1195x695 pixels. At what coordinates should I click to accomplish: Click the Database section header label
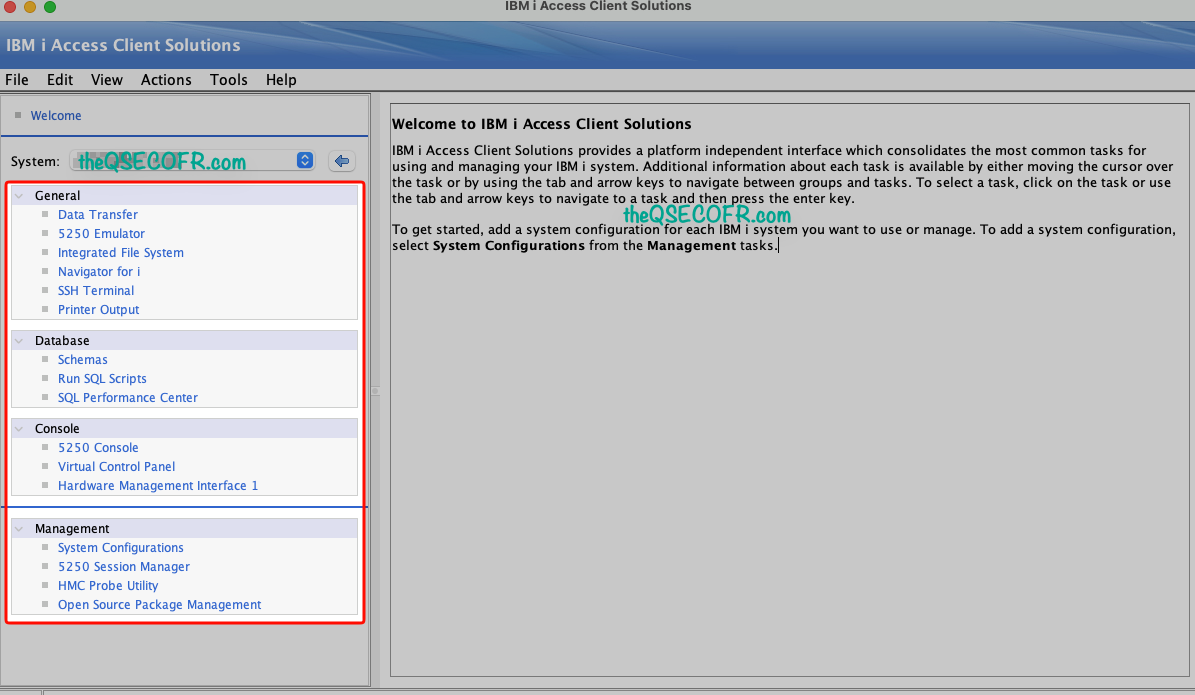click(62, 341)
